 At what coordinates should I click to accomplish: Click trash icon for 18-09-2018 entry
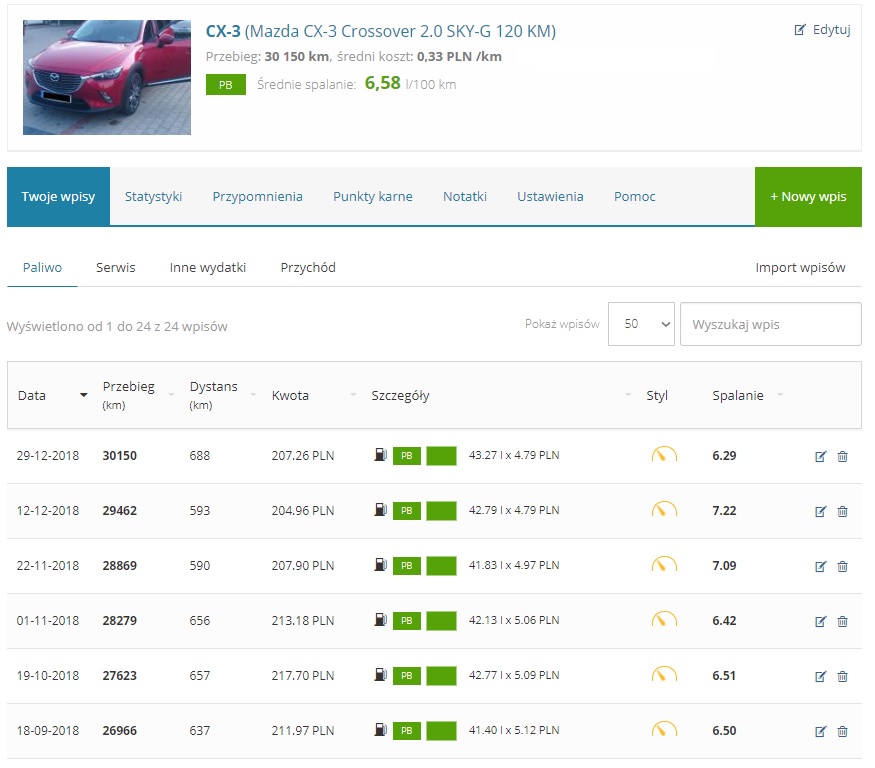(x=842, y=731)
